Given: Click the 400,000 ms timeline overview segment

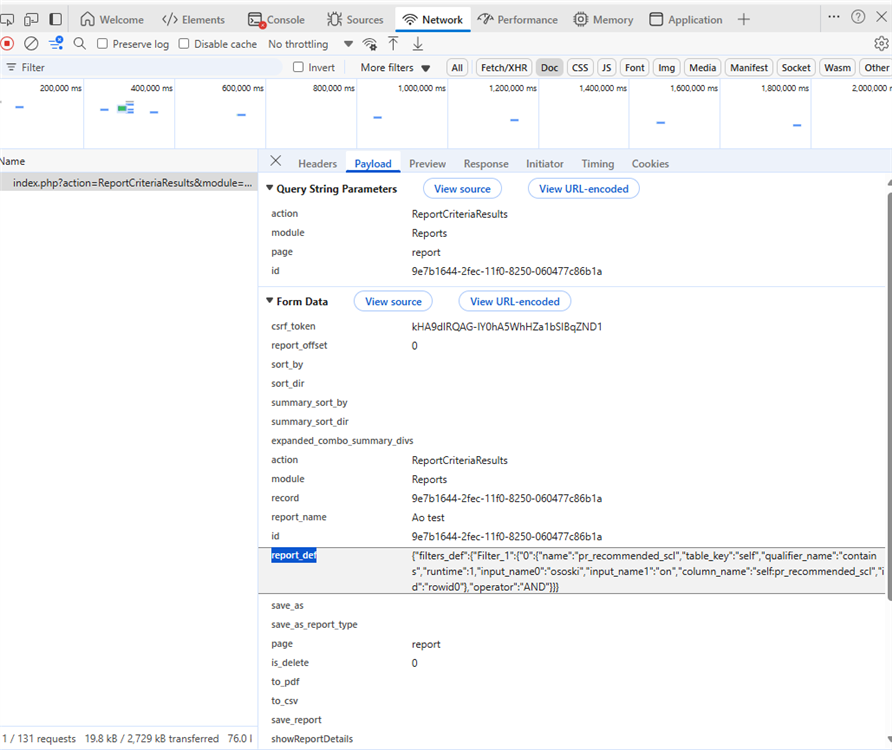Looking at the screenshot, I should pyautogui.click(x=130, y=112).
